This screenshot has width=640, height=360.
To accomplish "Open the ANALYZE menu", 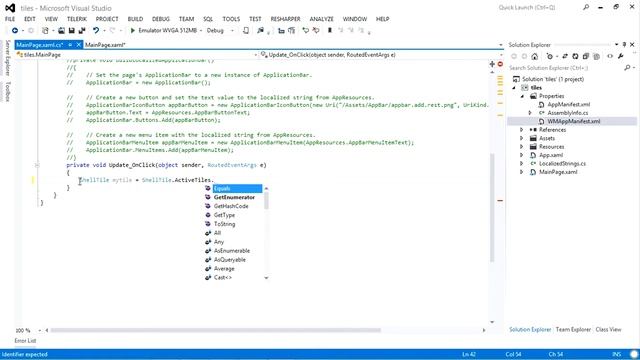I will pyautogui.click(x=321, y=19).
